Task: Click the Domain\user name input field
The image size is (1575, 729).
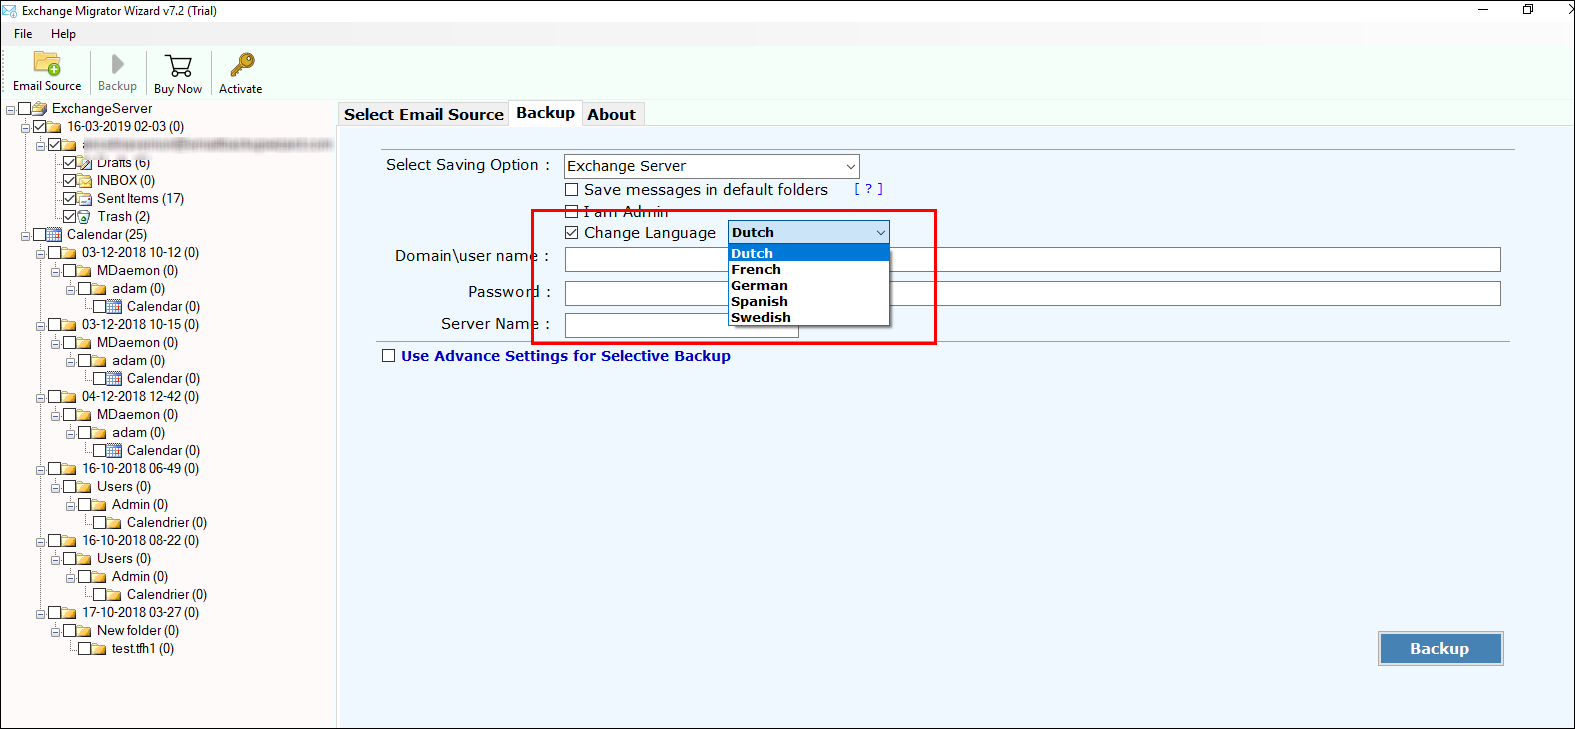Action: [1032, 260]
